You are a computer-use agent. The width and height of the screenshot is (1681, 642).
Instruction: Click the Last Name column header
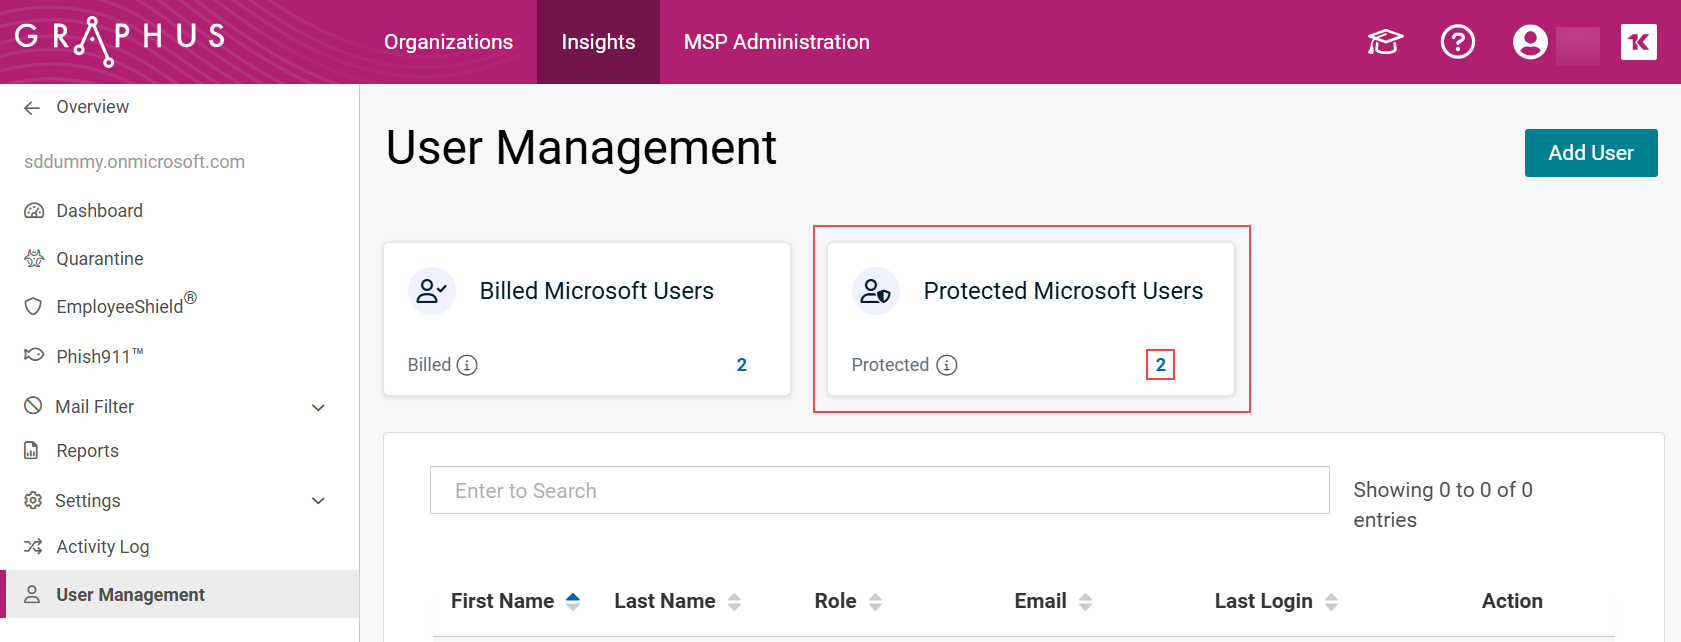pos(665,601)
